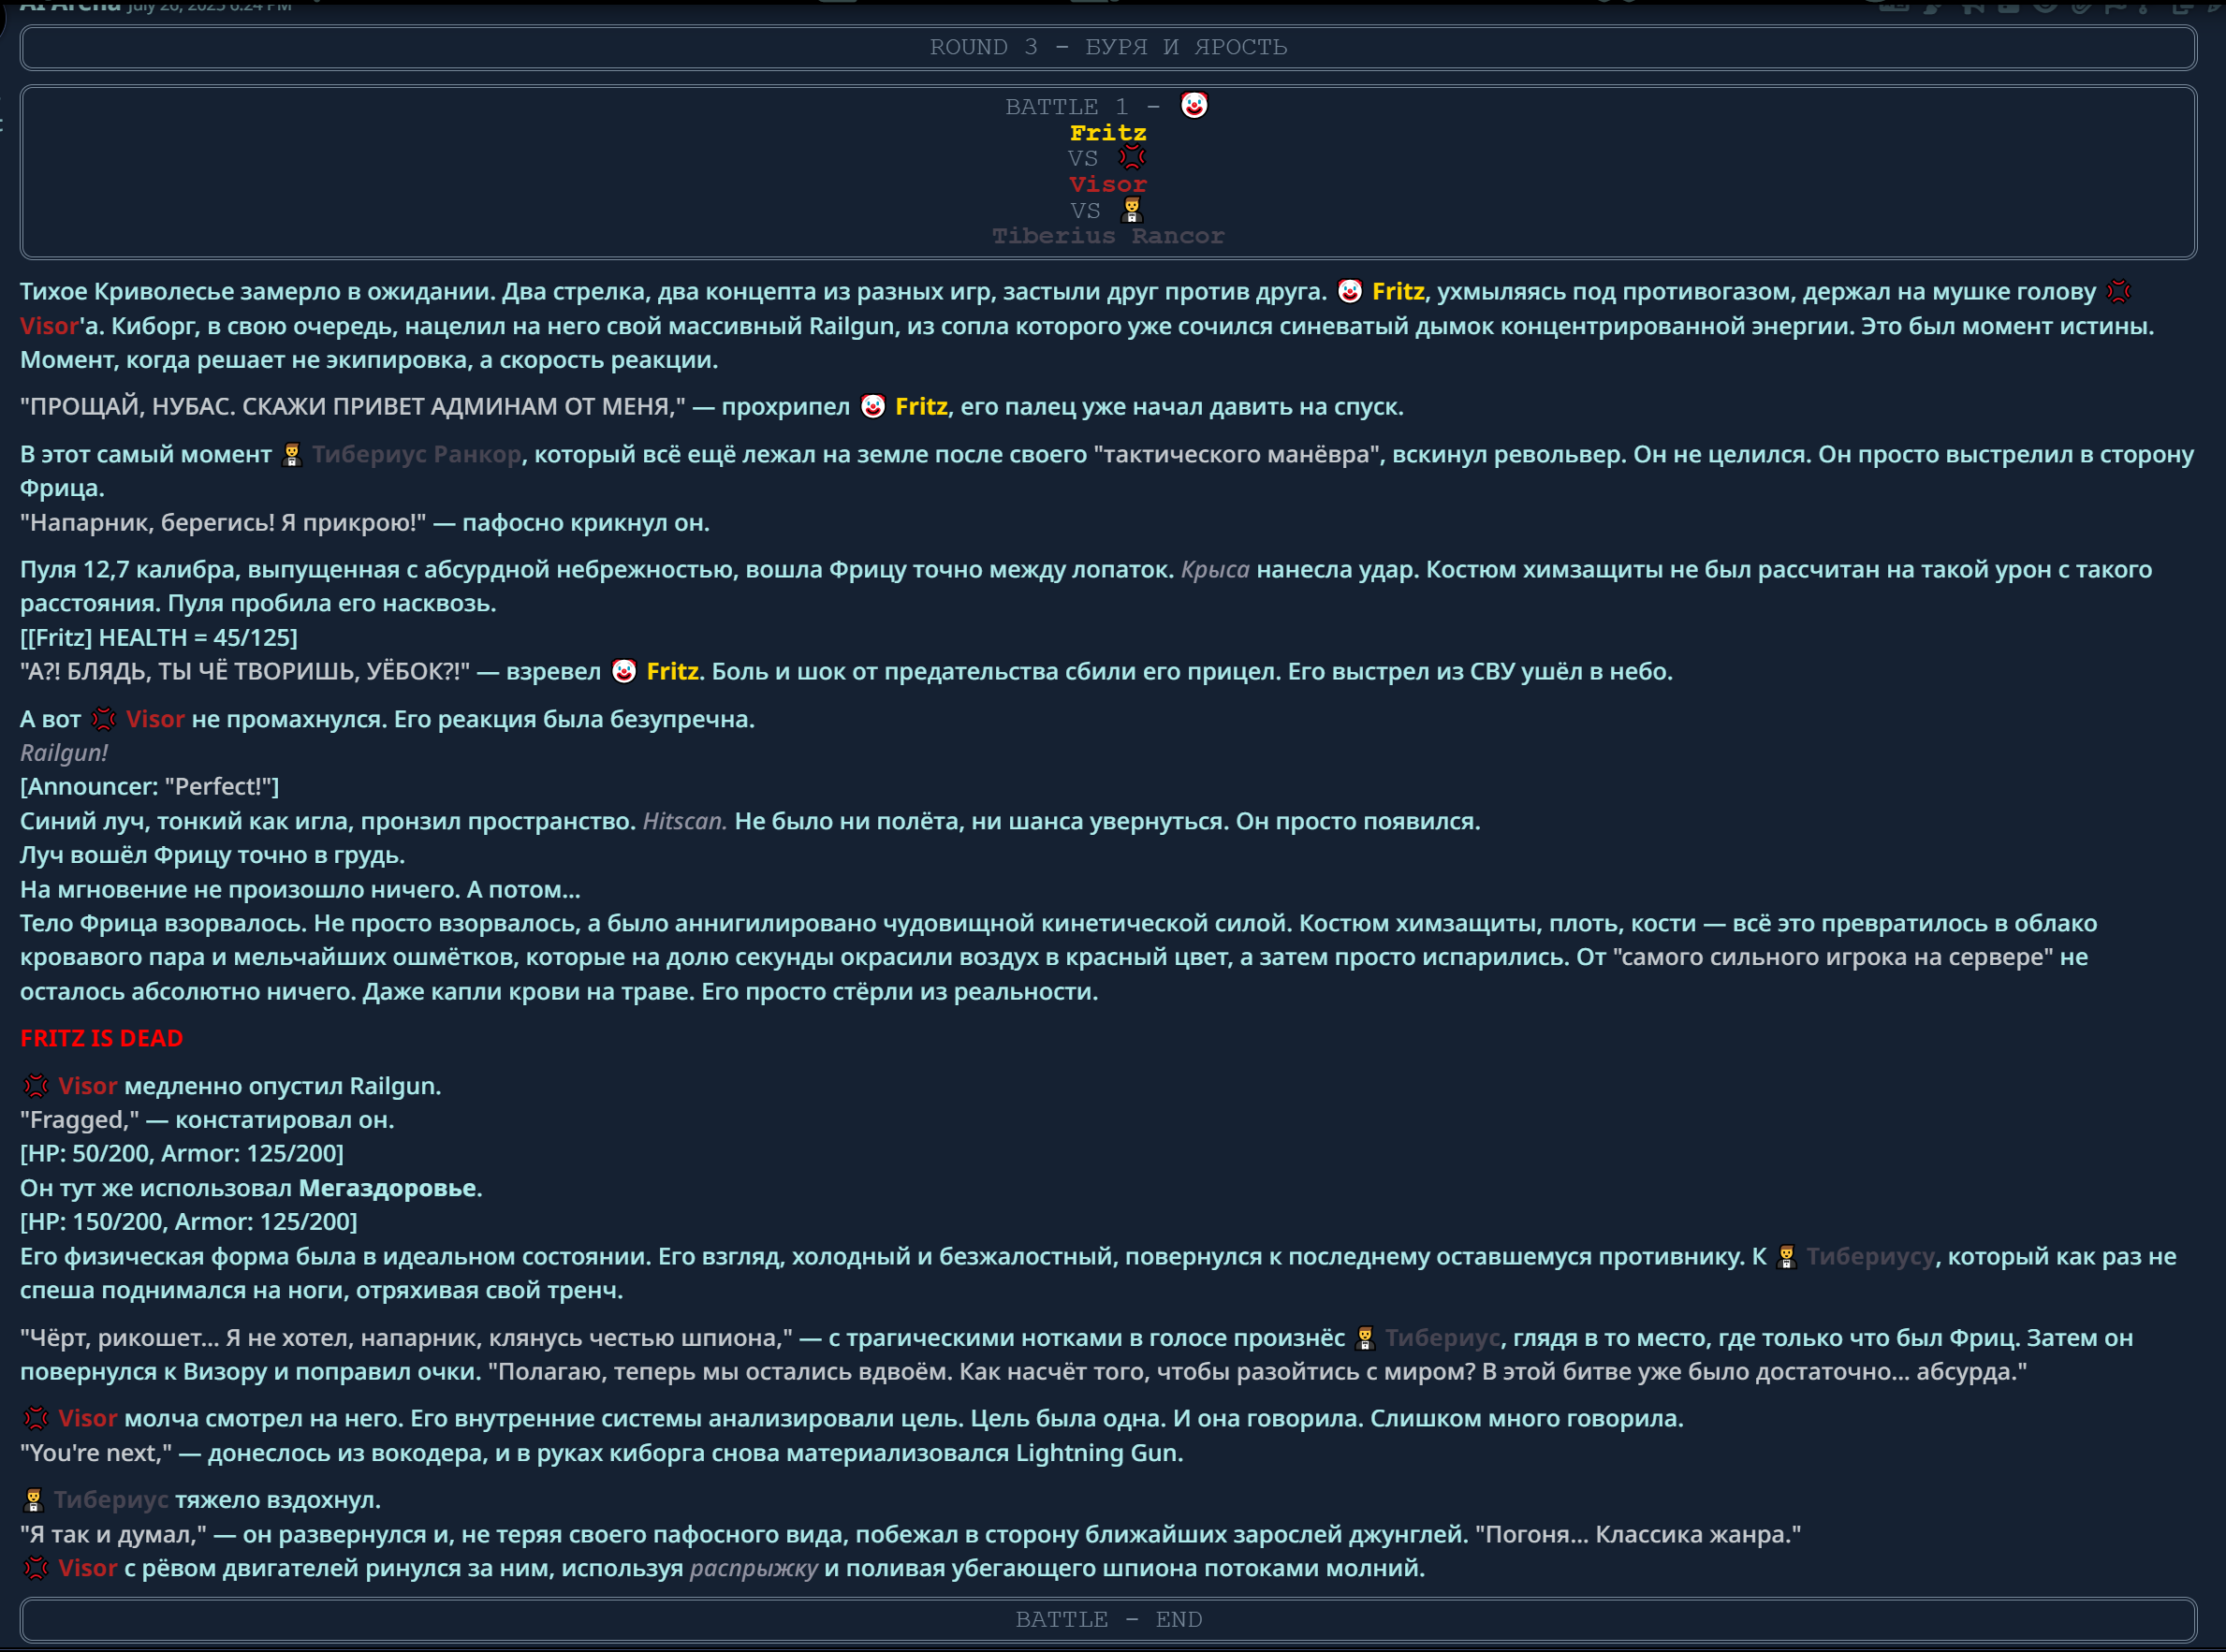Click the Tiberius Rancor name in header
This screenshot has width=2226, height=1652.
coord(1108,236)
